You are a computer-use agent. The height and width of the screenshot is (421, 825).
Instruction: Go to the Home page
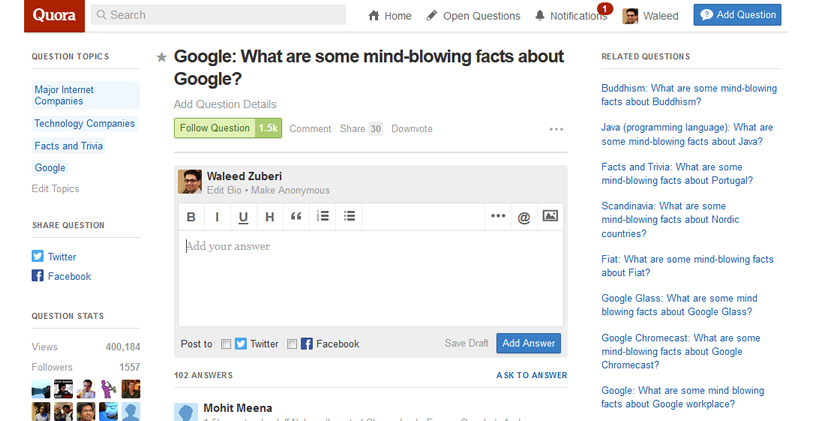390,16
